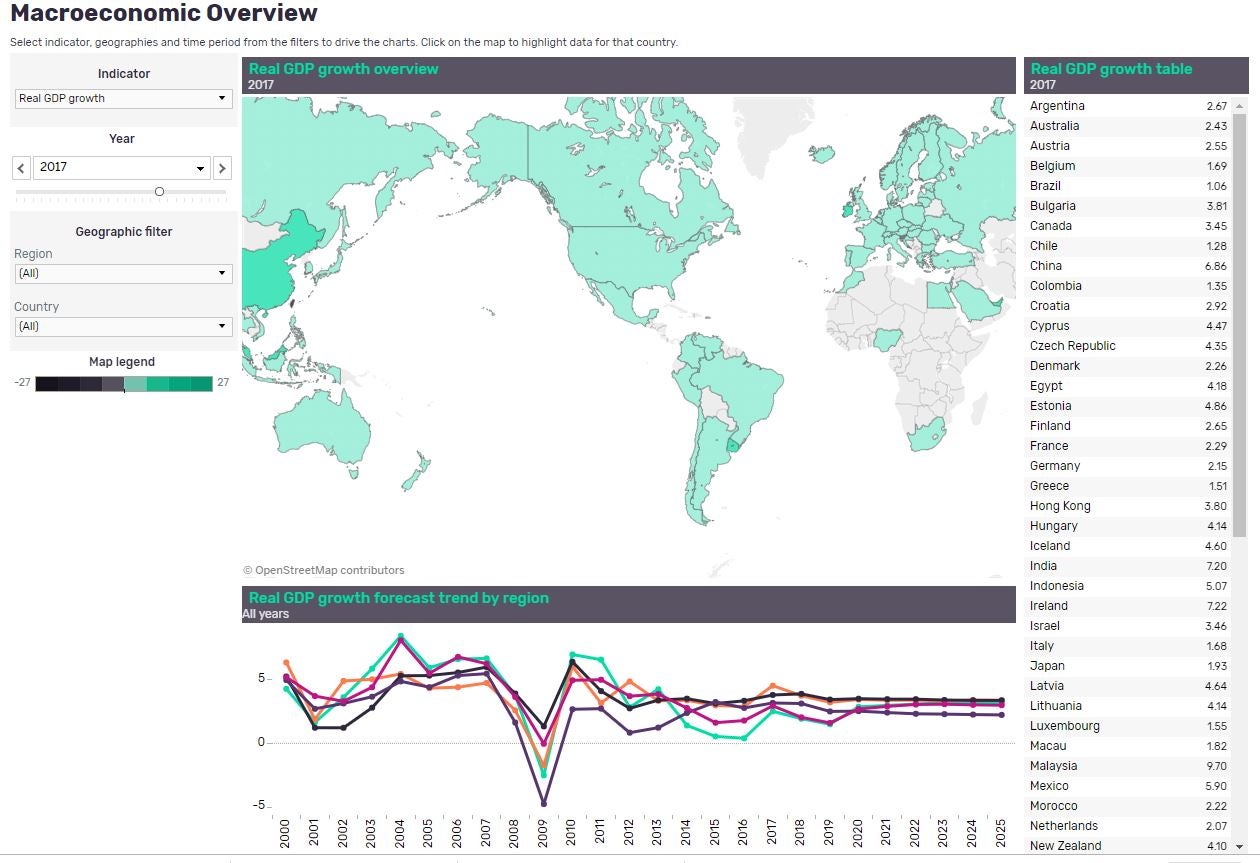
Task: Click the Latvia row in the table
Action: pyautogui.click(x=1128, y=686)
